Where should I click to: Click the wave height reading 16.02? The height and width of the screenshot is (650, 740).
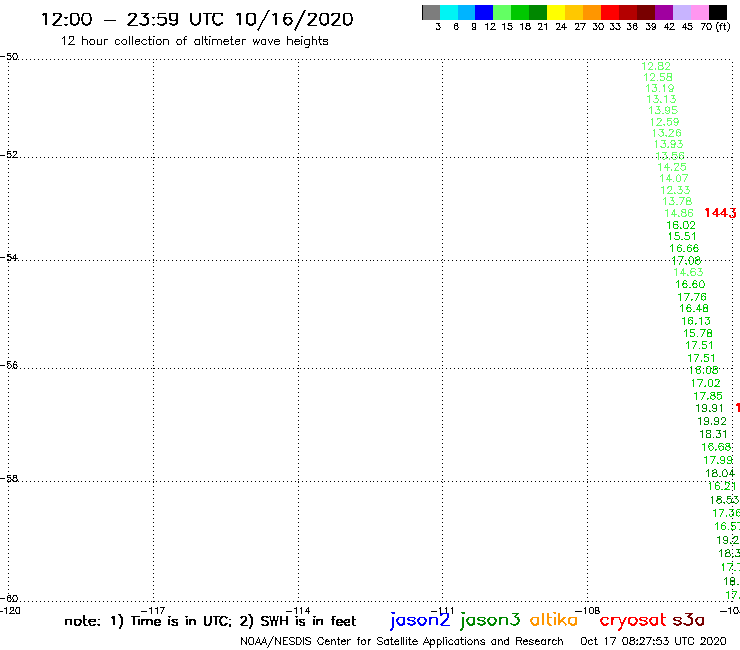click(681, 225)
